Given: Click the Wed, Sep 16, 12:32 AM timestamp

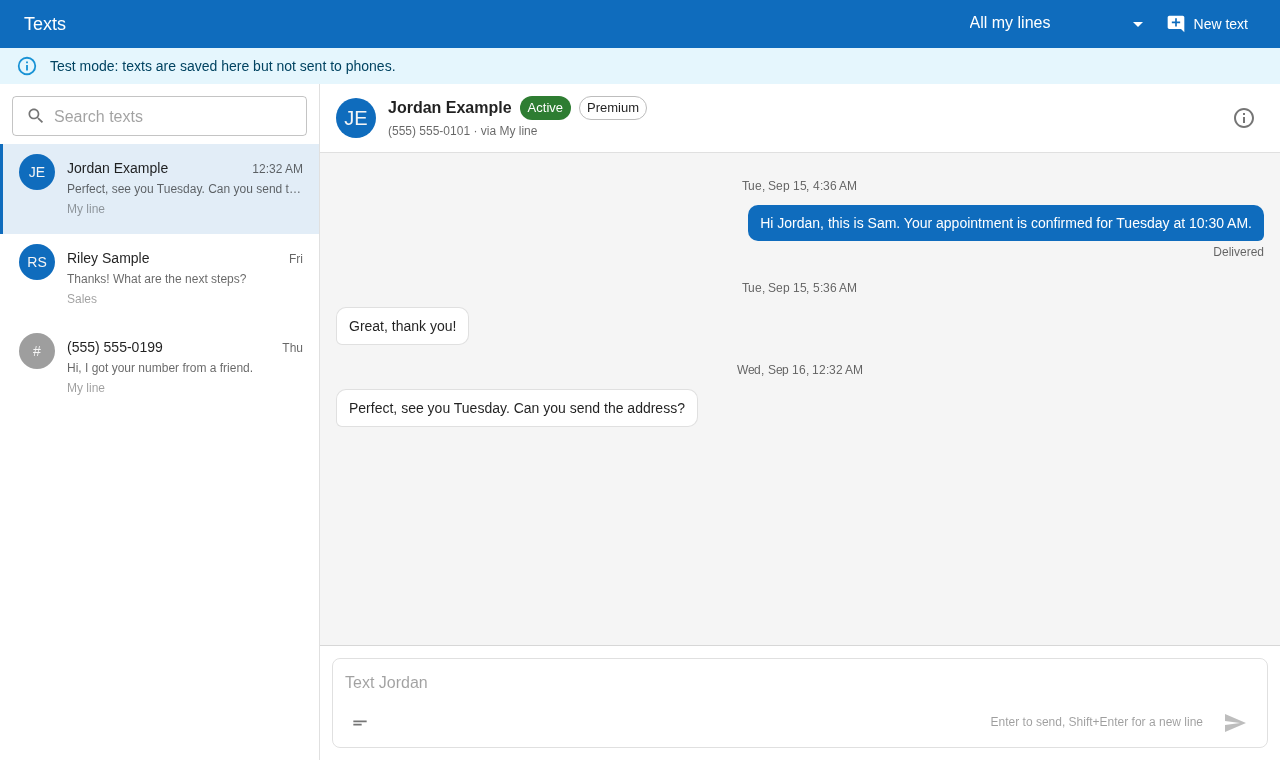Looking at the screenshot, I should (x=800, y=370).
